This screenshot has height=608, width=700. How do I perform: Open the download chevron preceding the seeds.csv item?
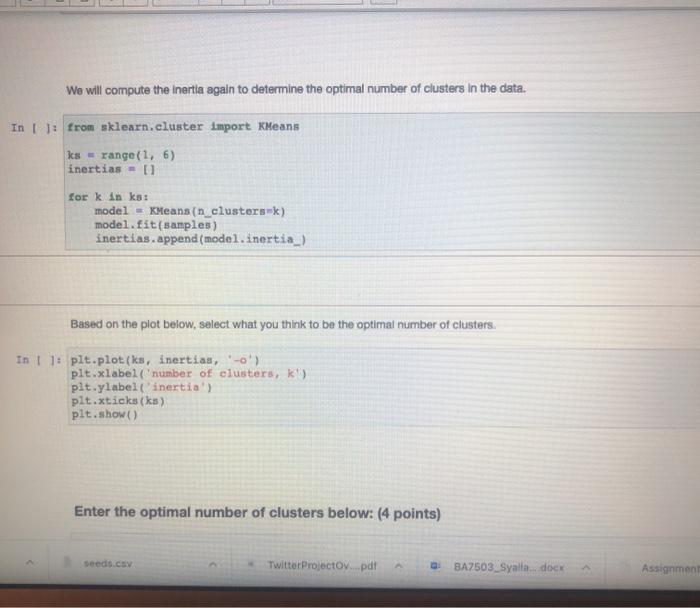[x=29, y=562]
